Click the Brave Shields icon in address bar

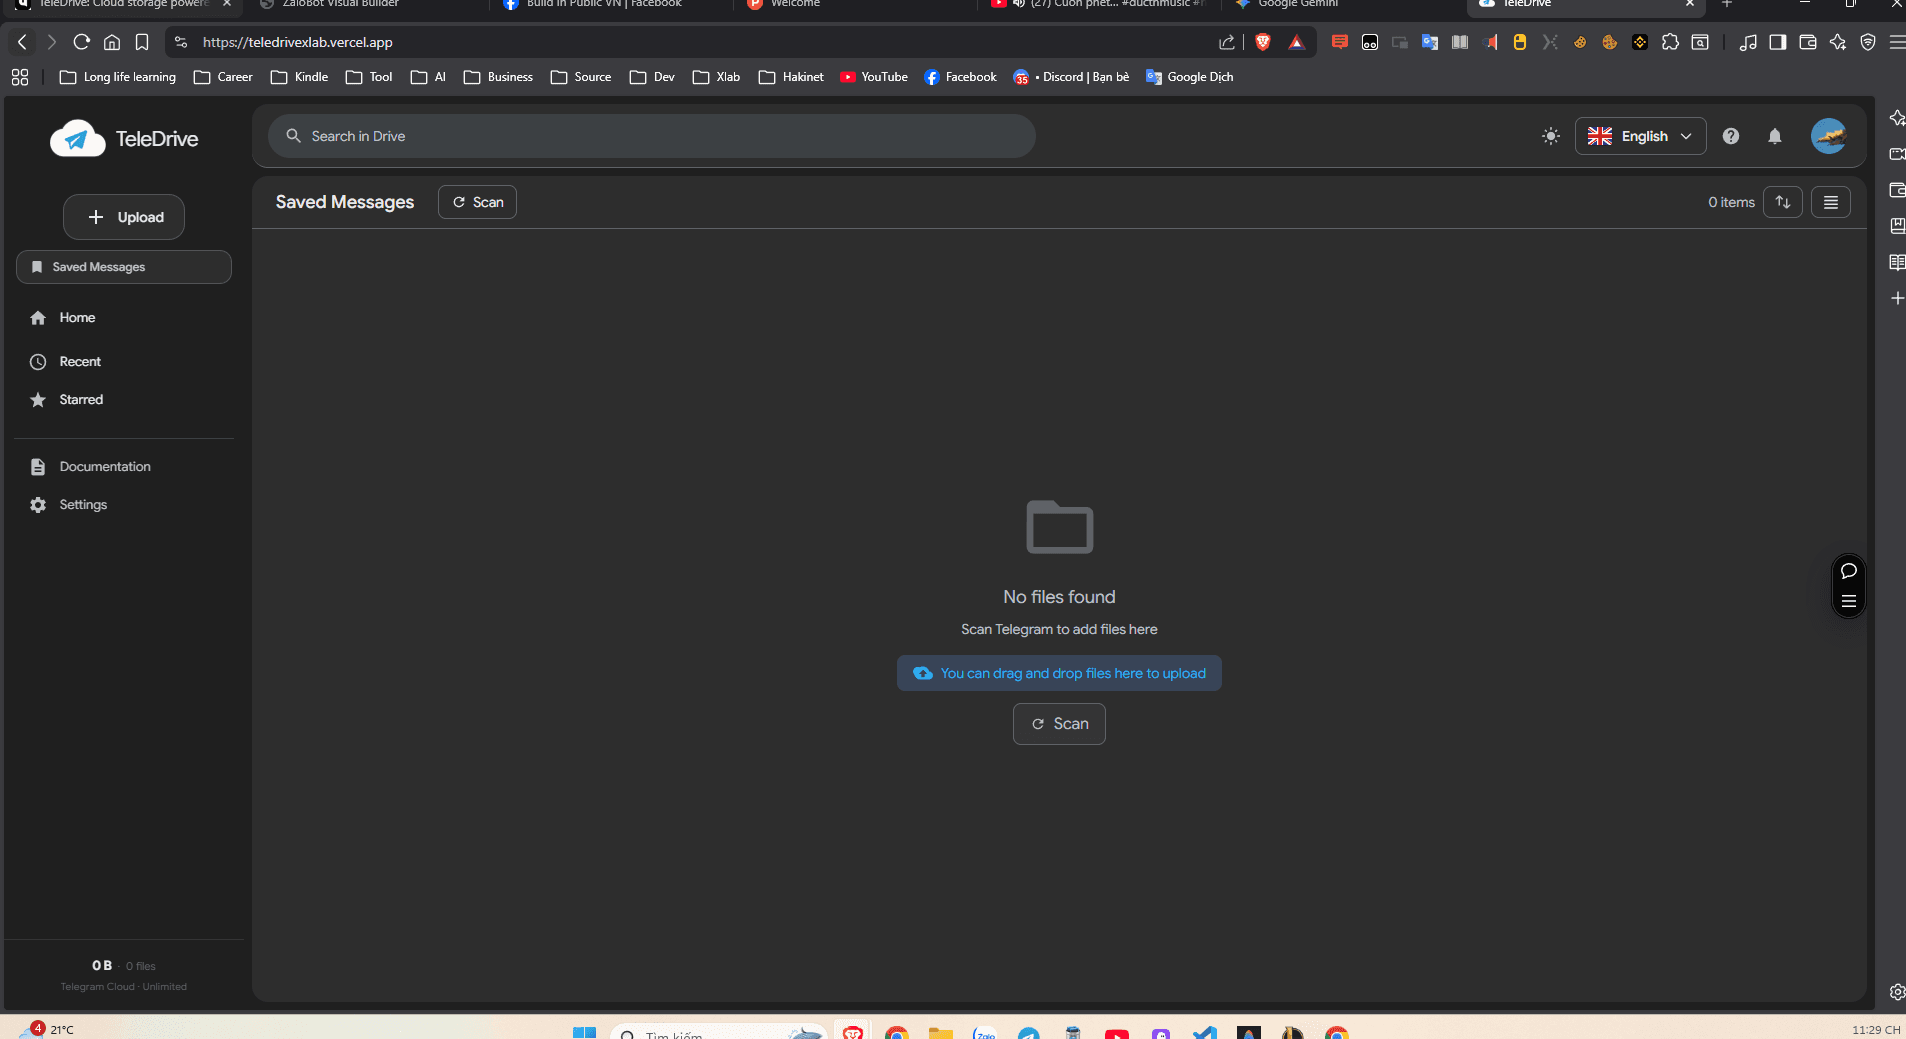[1263, 42]
